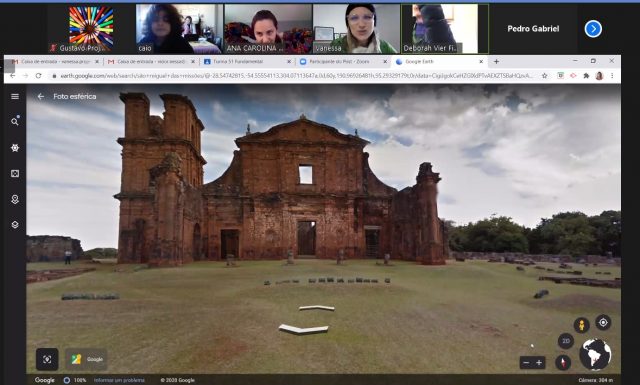This screenshot has height=385, width=640.
Task: Switch to second Gmail Caixa de entrada tab
Action: coord(151,62)
